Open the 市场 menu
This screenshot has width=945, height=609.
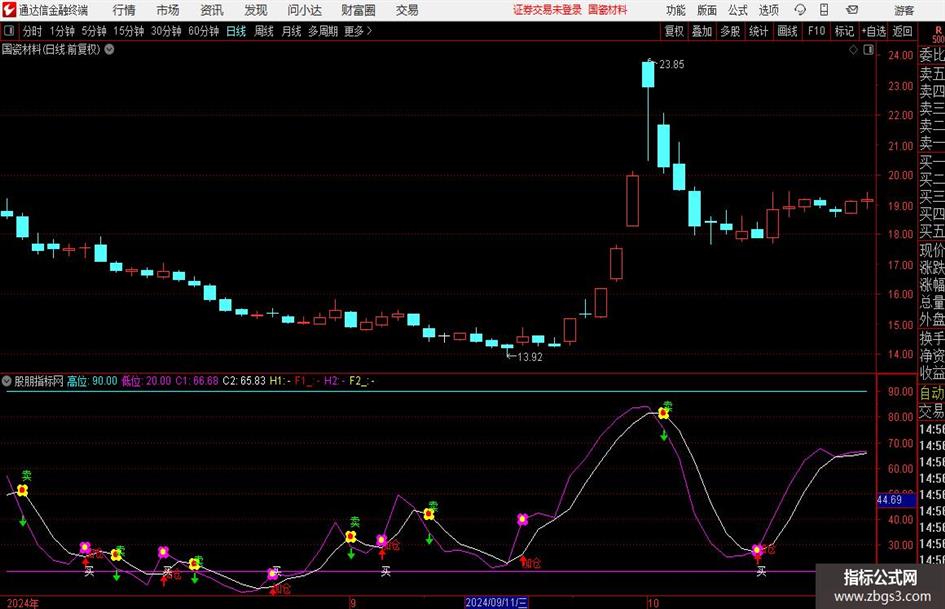pos(168,10)
